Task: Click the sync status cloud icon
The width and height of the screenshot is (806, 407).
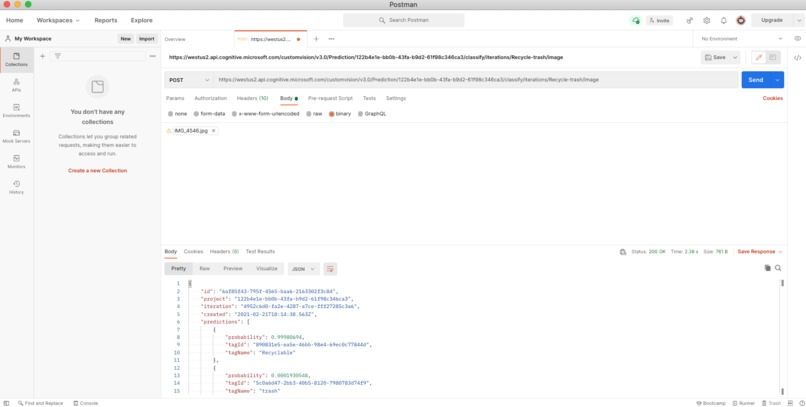Action: point(636,21)
